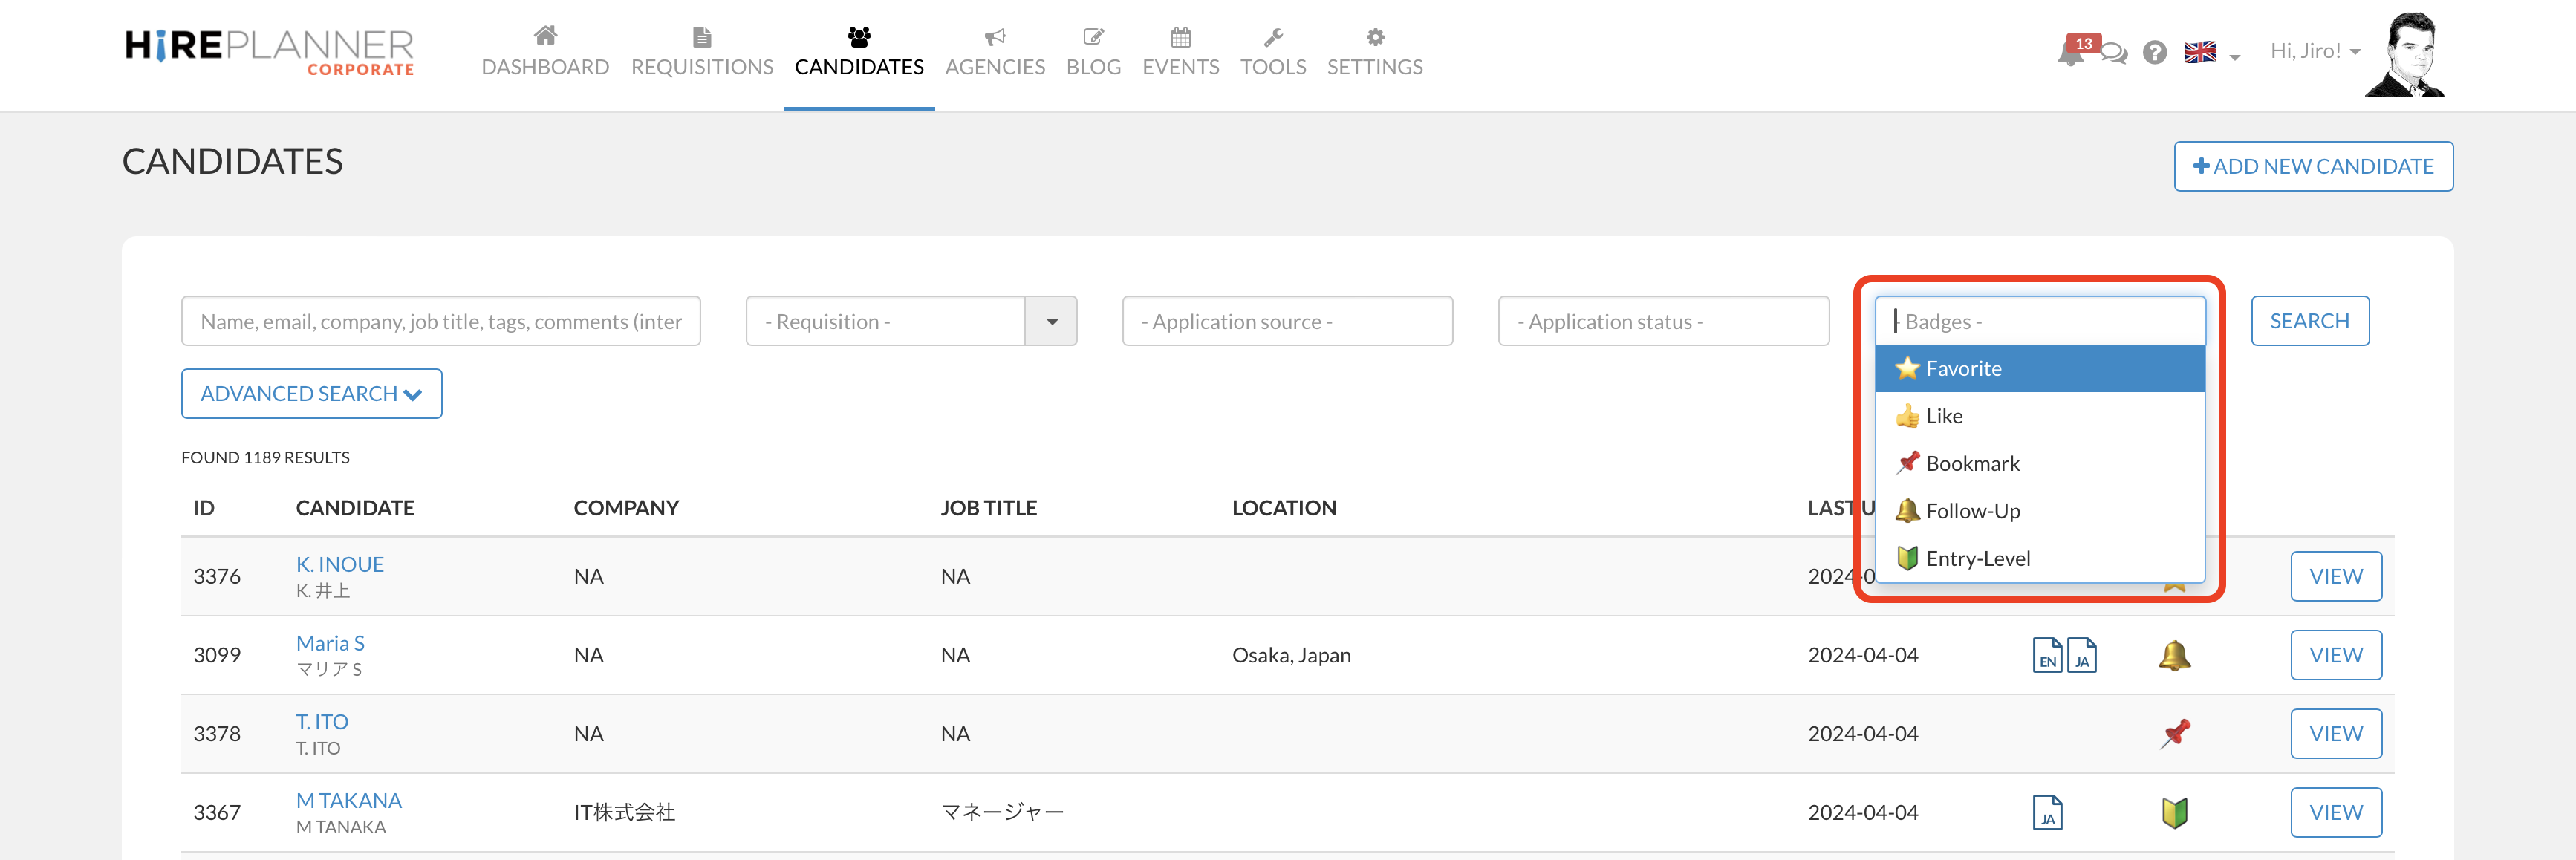The image size is (2576, 860).
Task: Click the name and email search field
Action: click(440, 321)
